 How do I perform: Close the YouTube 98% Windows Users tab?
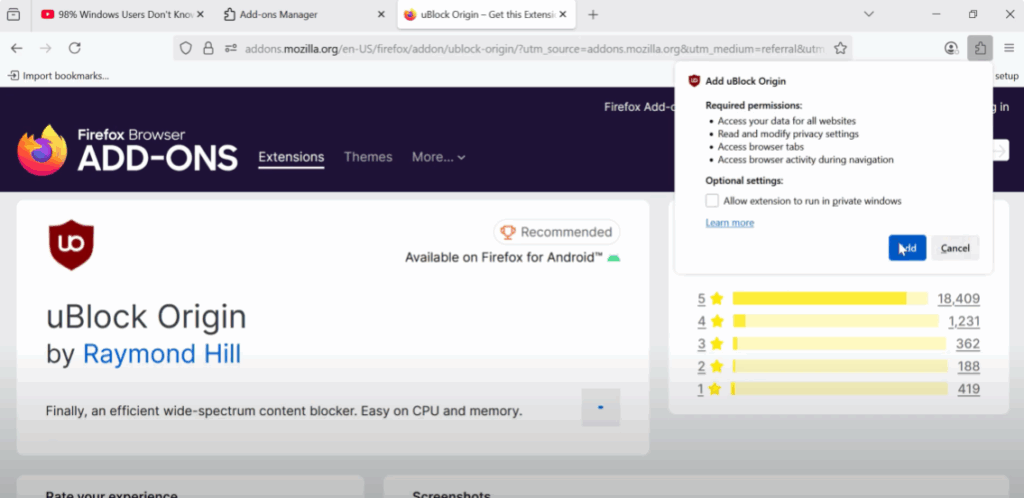(200, 14)
